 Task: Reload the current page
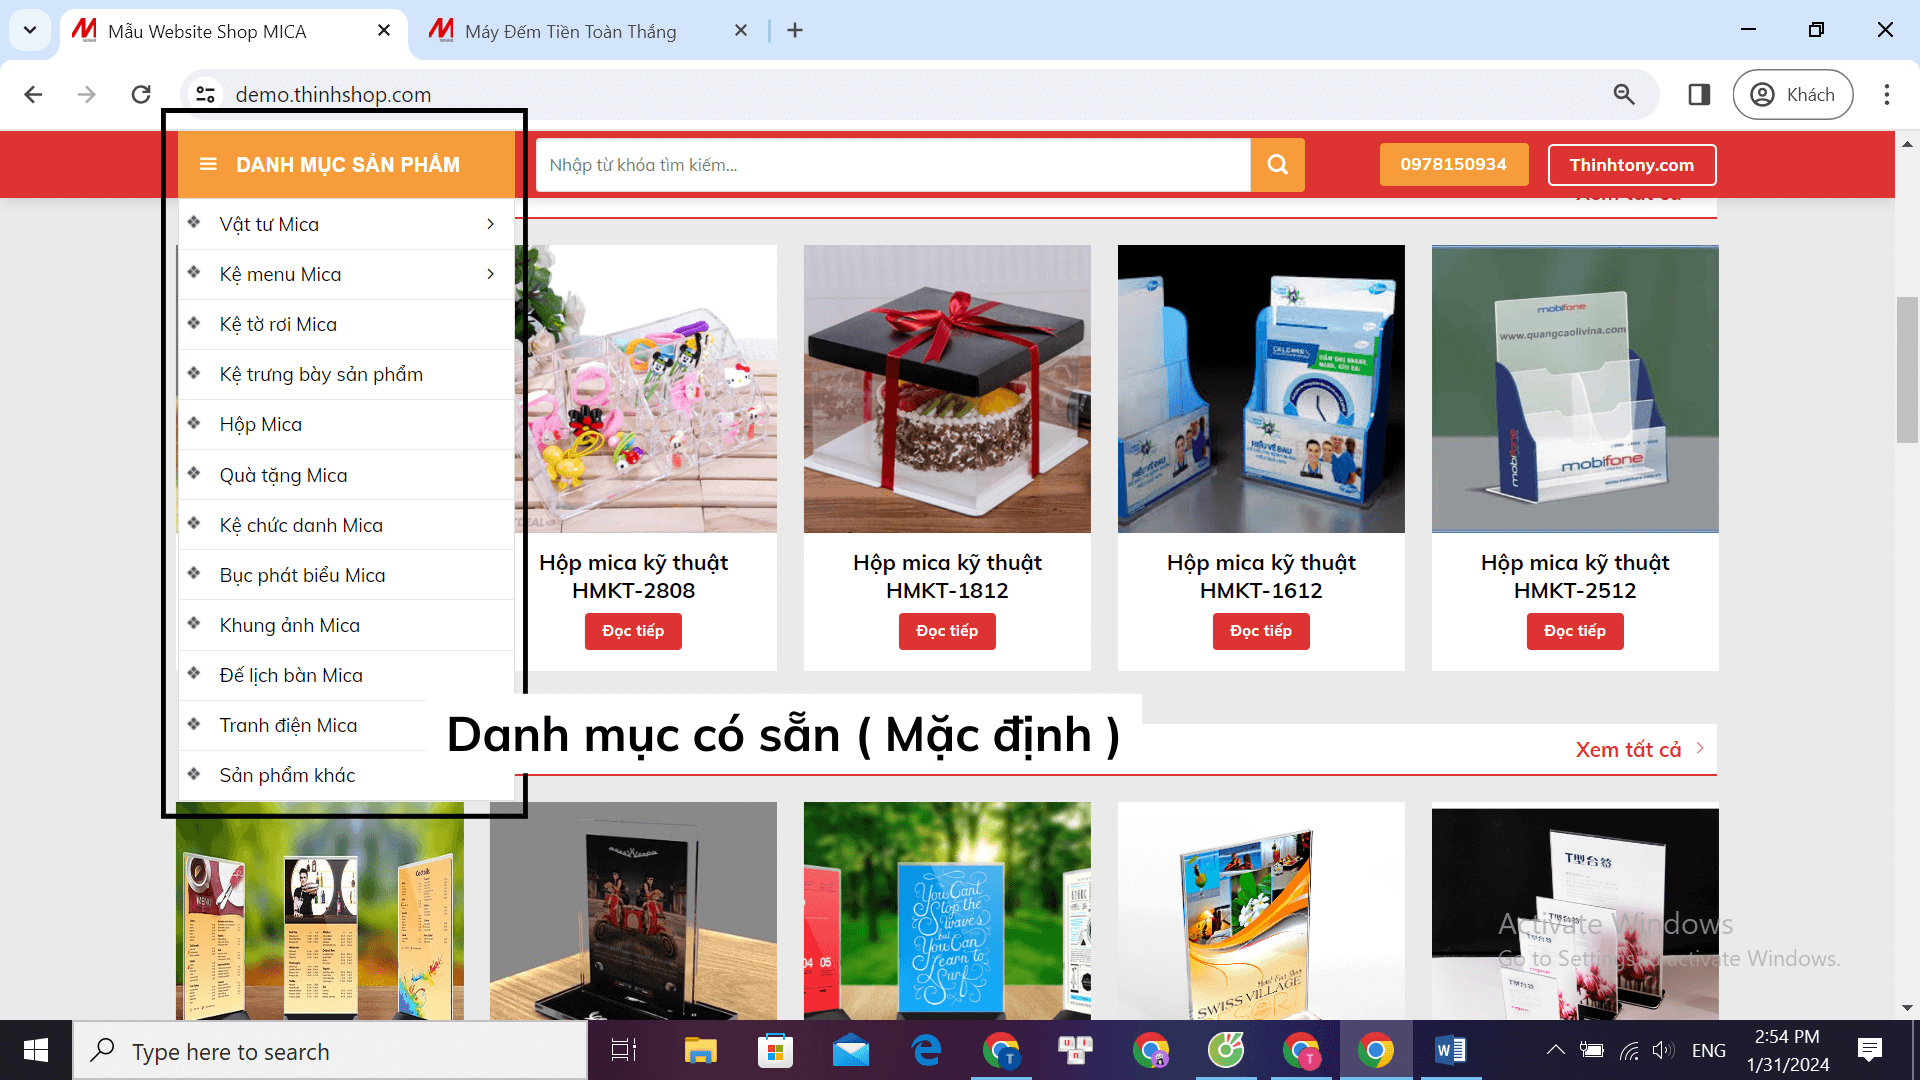coord(140,94)
